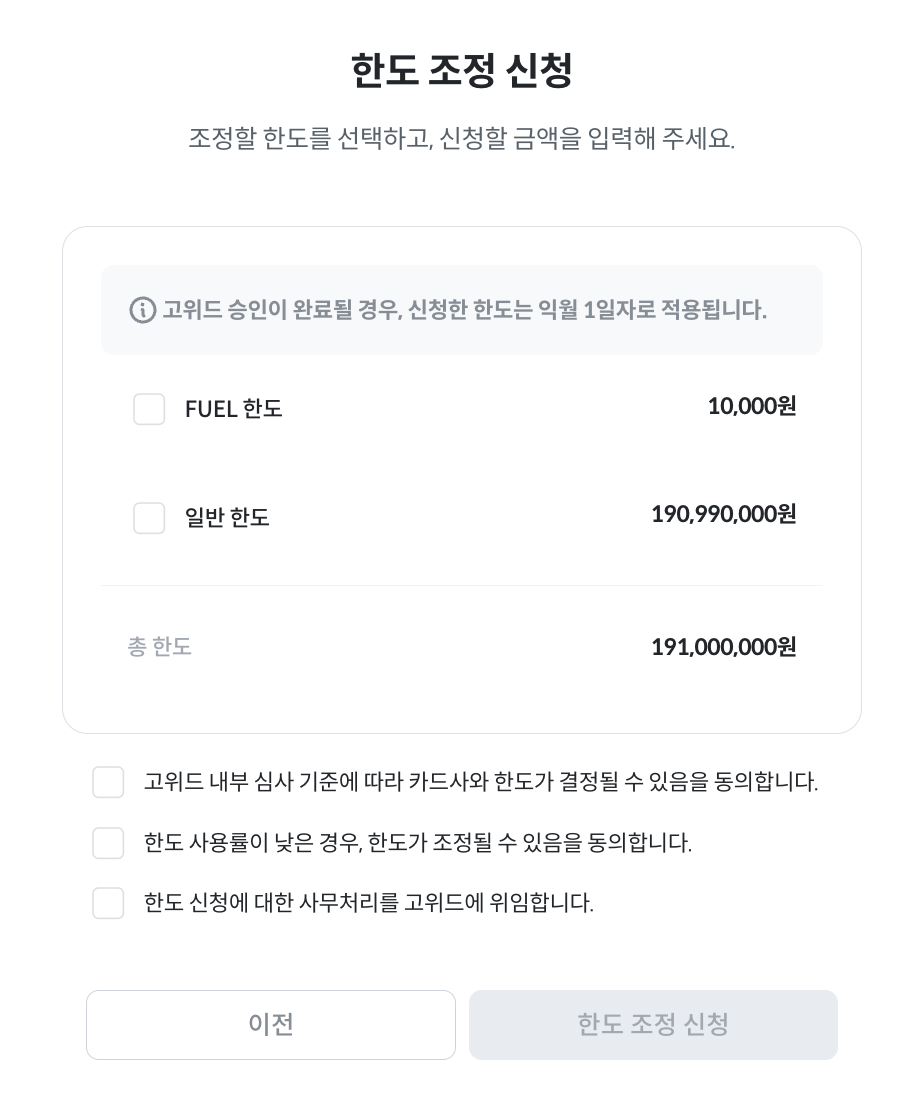Enable the 사무처리 위임 consent checkbox
Screen dimensions: 924x1098
coord(108,903)
